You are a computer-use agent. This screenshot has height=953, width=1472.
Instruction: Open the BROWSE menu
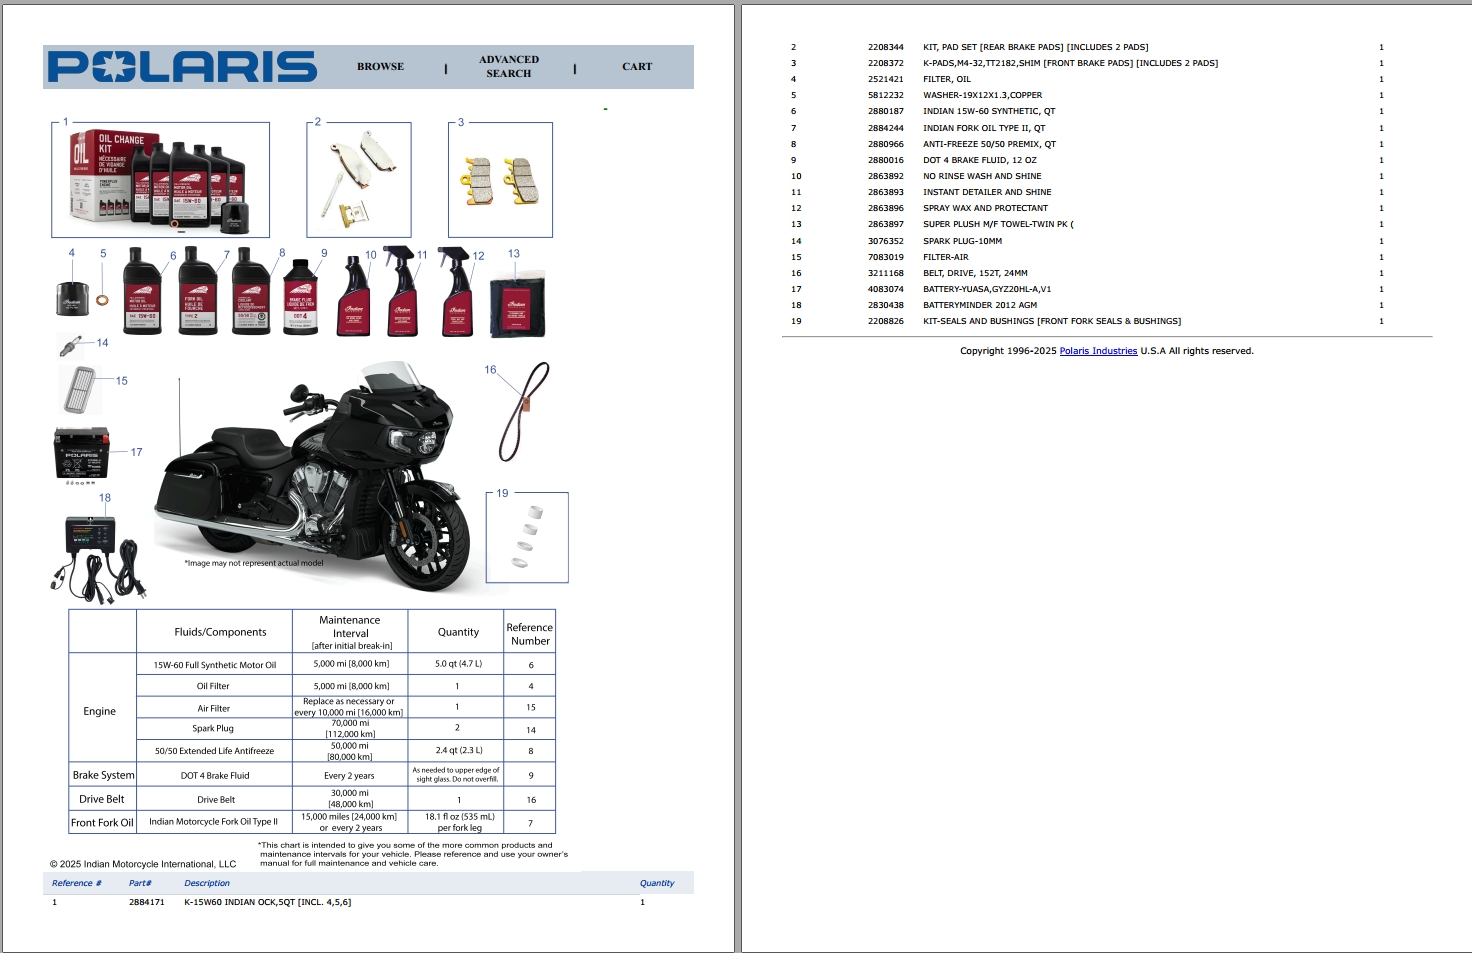[379, 66]
